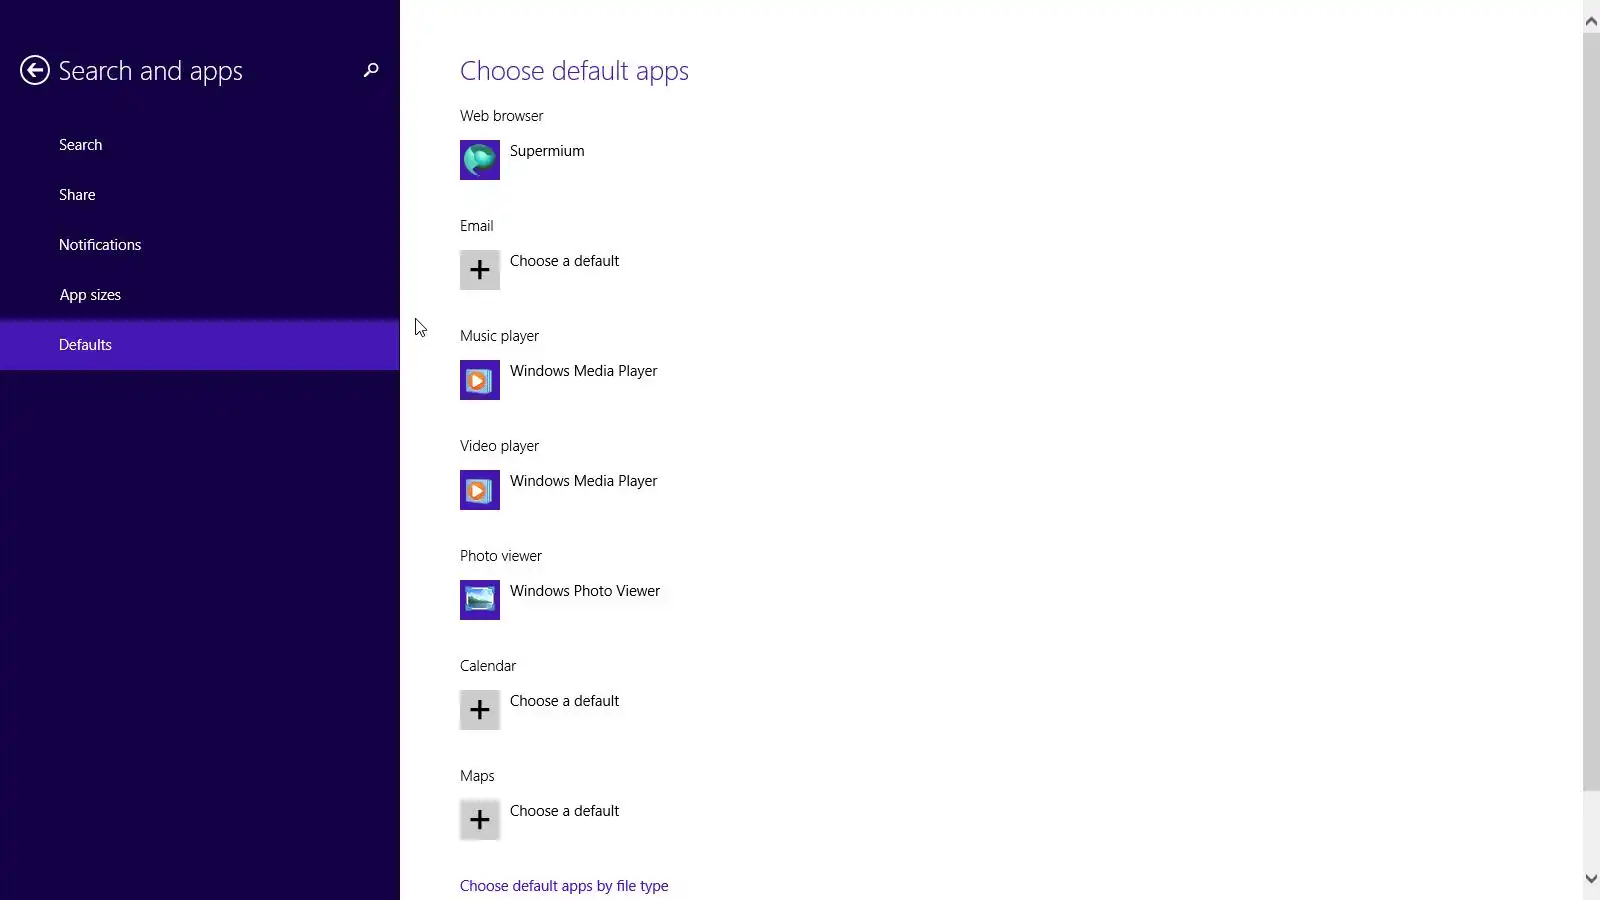Click the Supermium browser icon
This screenshot has width=1600, height=900.
[480, 160]
